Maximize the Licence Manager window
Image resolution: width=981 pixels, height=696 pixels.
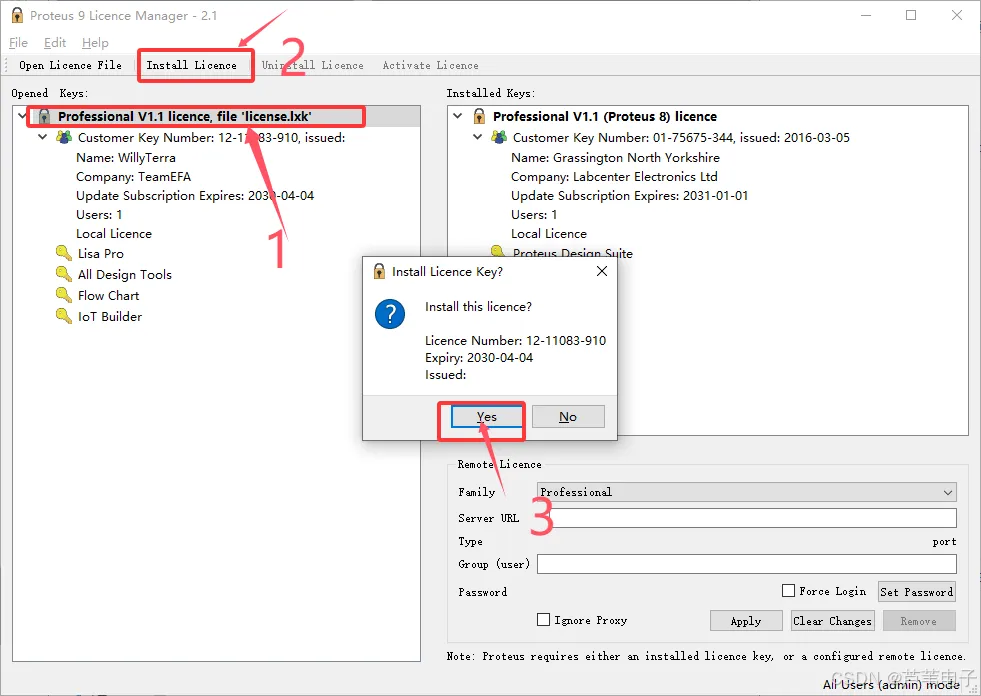pos(911,15)
